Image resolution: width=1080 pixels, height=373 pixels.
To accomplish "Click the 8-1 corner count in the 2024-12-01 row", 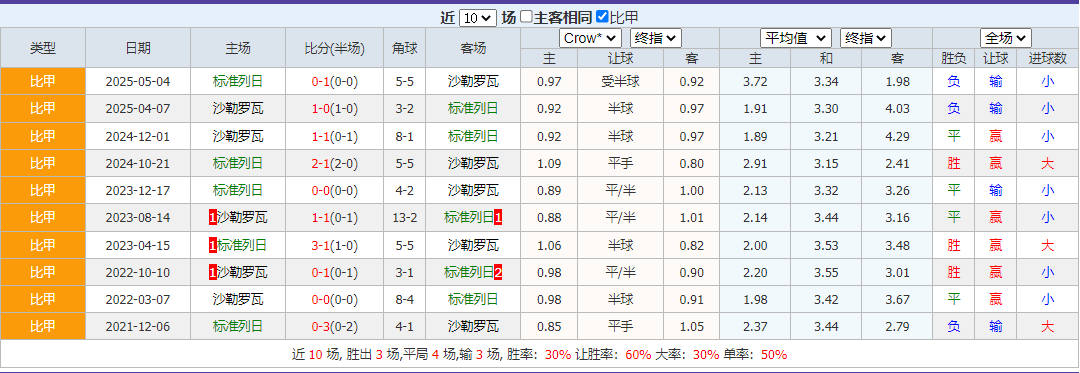I will click(404, 136).
